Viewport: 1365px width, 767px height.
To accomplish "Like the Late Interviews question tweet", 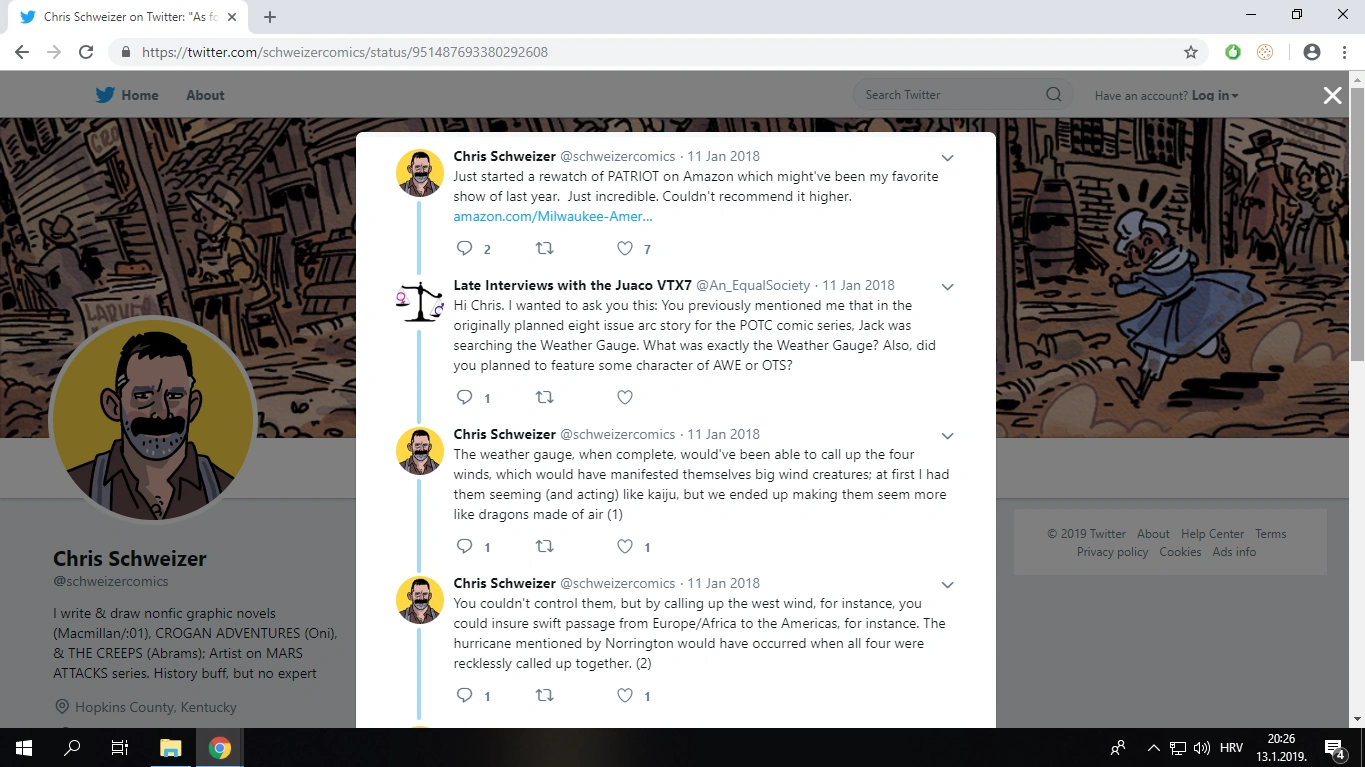I will 625,397.
